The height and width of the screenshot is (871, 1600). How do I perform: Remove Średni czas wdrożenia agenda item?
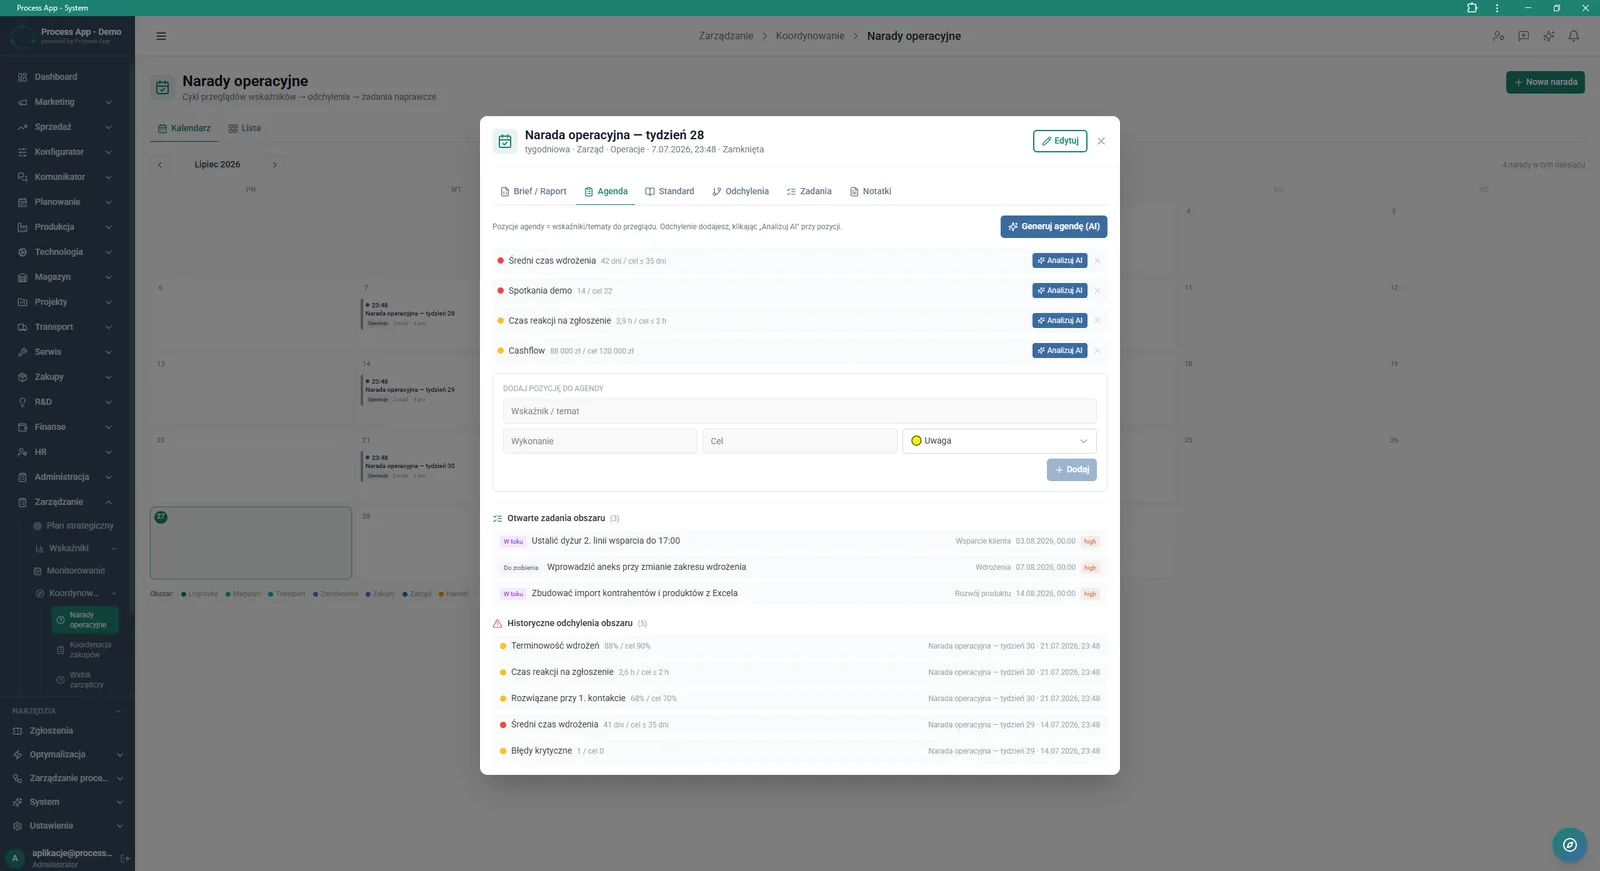tap(1097, 261)
